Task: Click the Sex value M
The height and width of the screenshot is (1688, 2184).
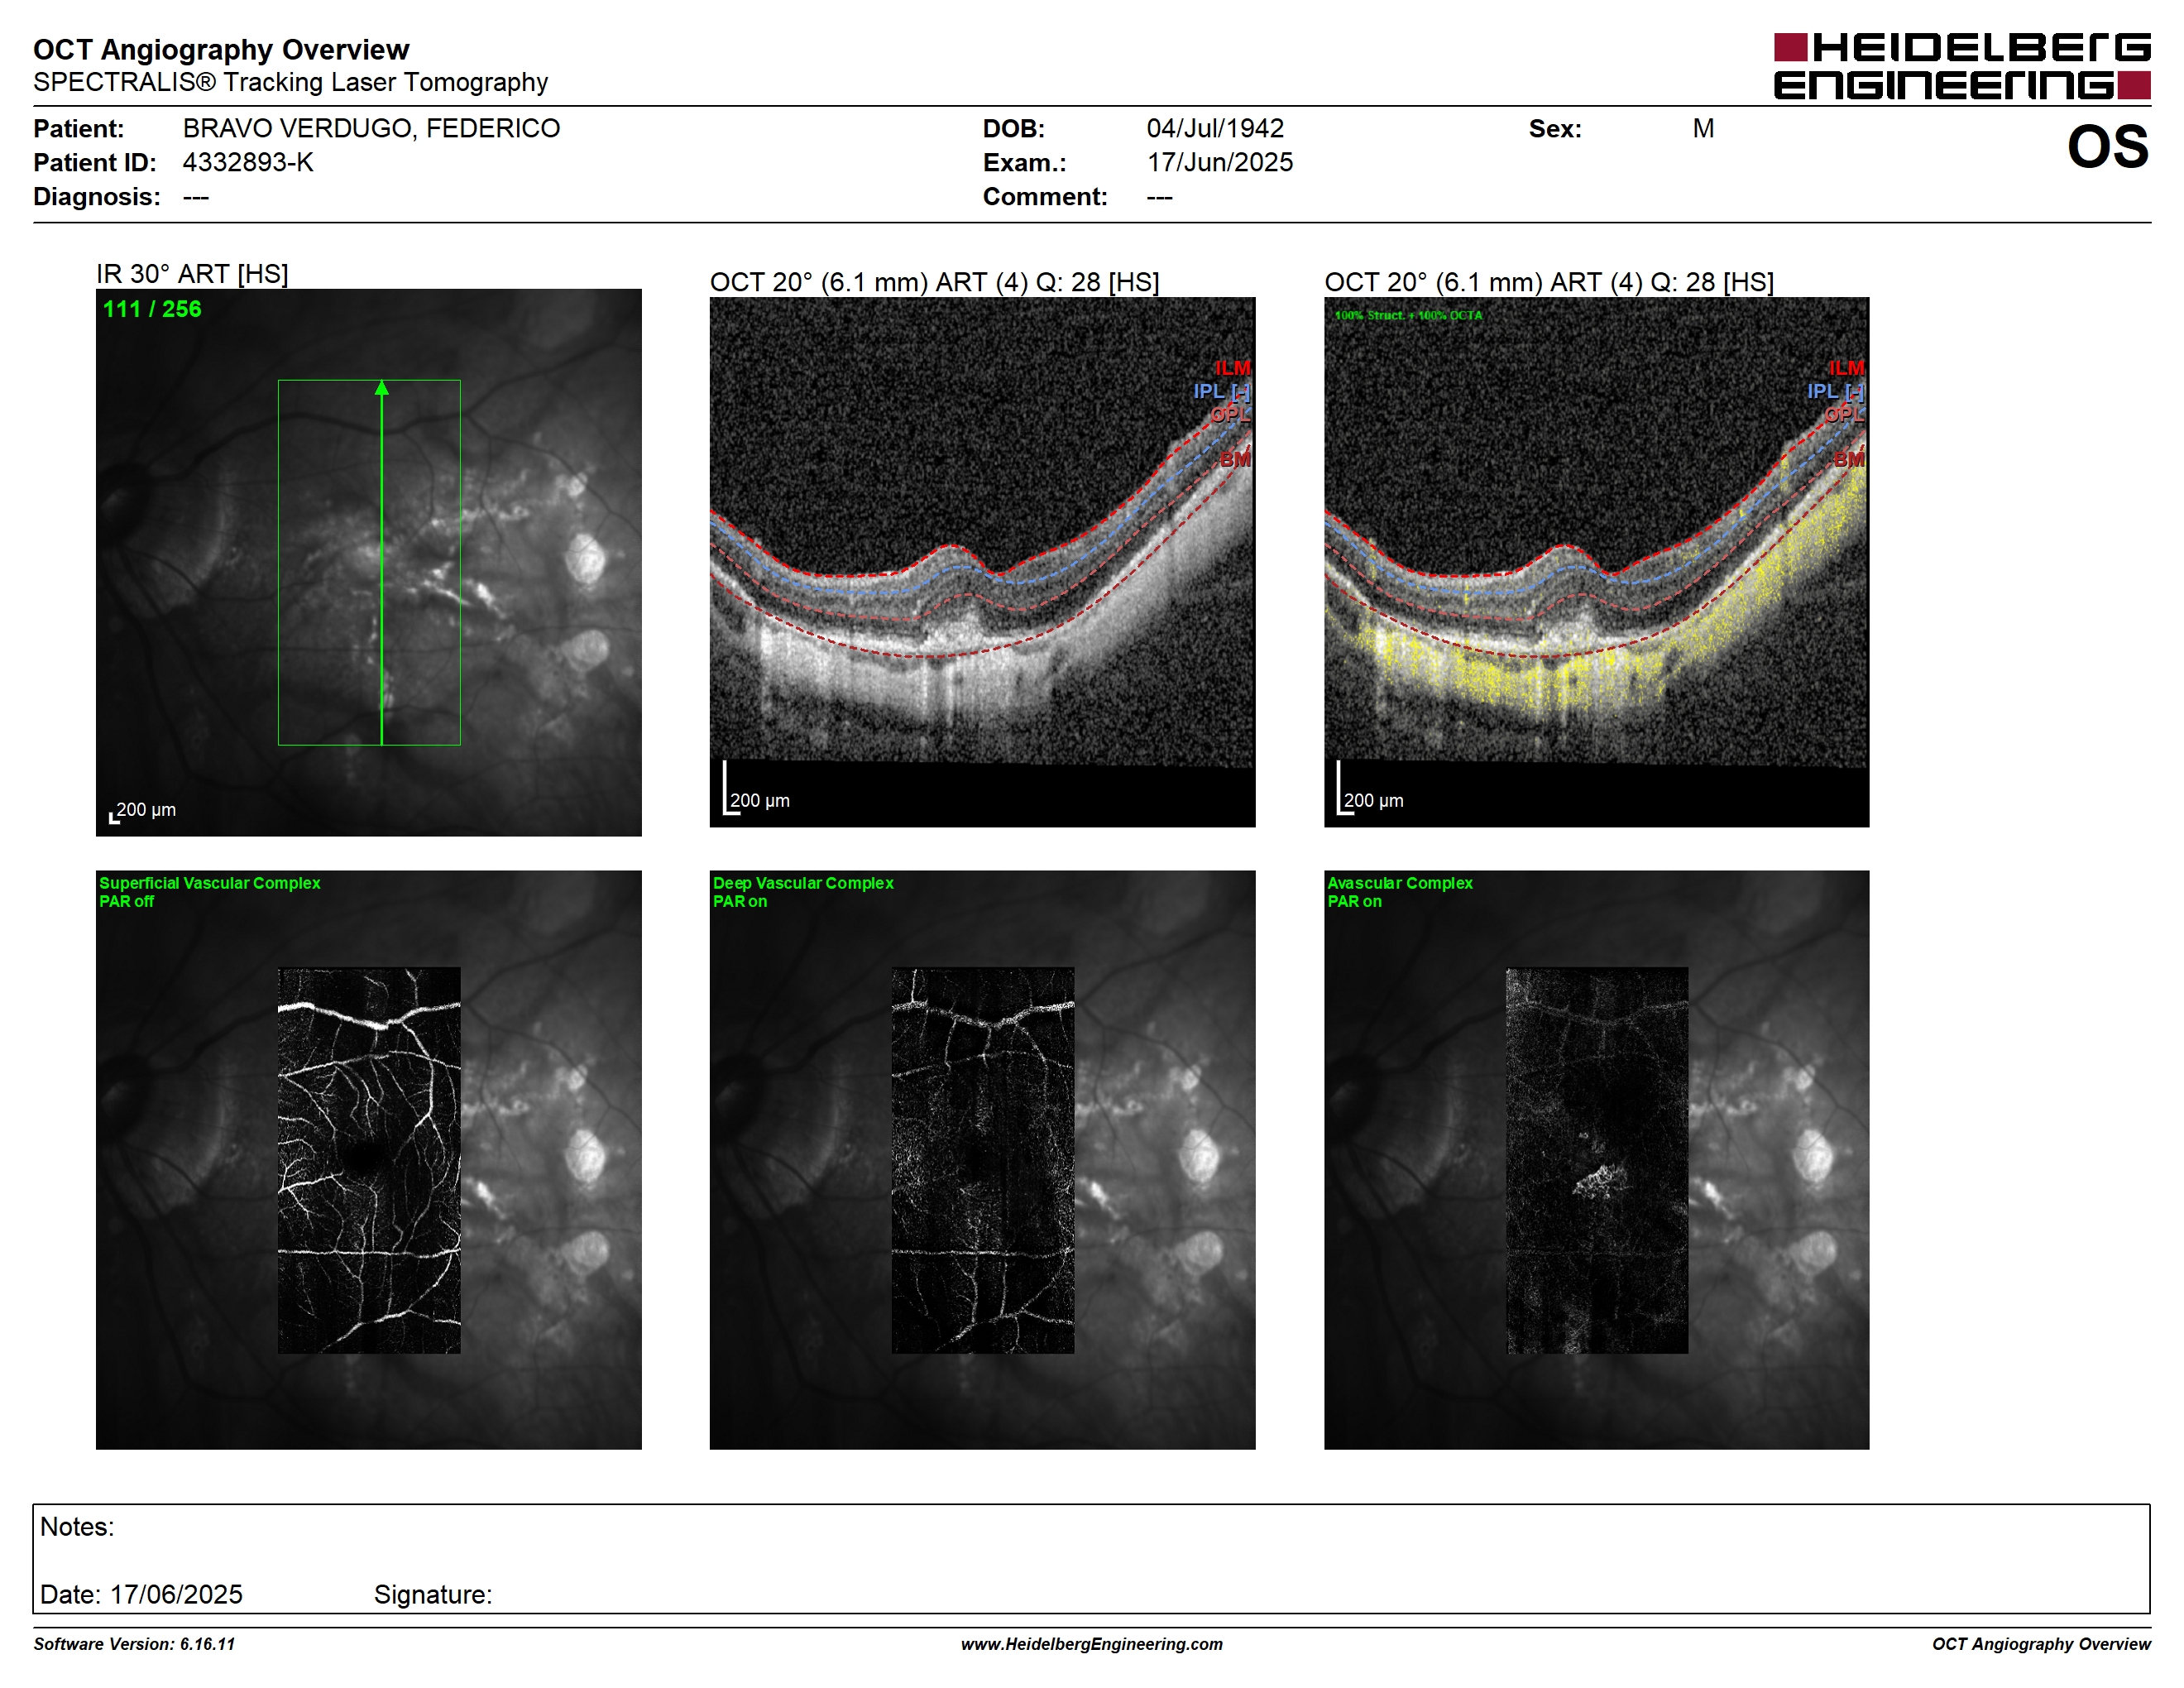Action: pyautogui.click(x=1703, y=128)
